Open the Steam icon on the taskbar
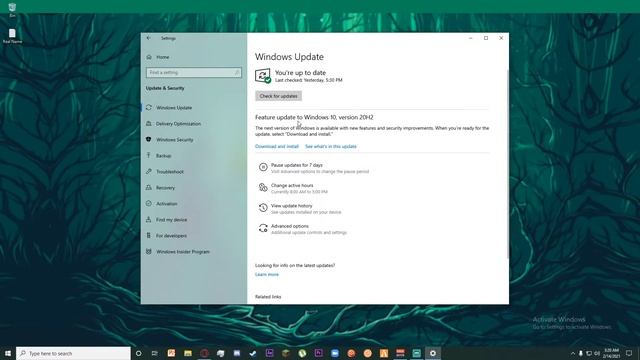Viewport: 640px width, 360px height. (x=253, y=353)
